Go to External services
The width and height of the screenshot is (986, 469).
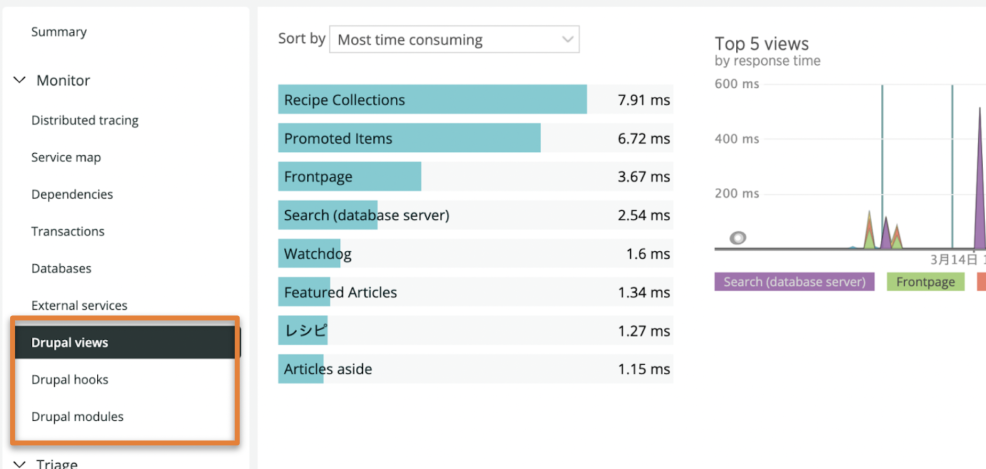point(79,306)
